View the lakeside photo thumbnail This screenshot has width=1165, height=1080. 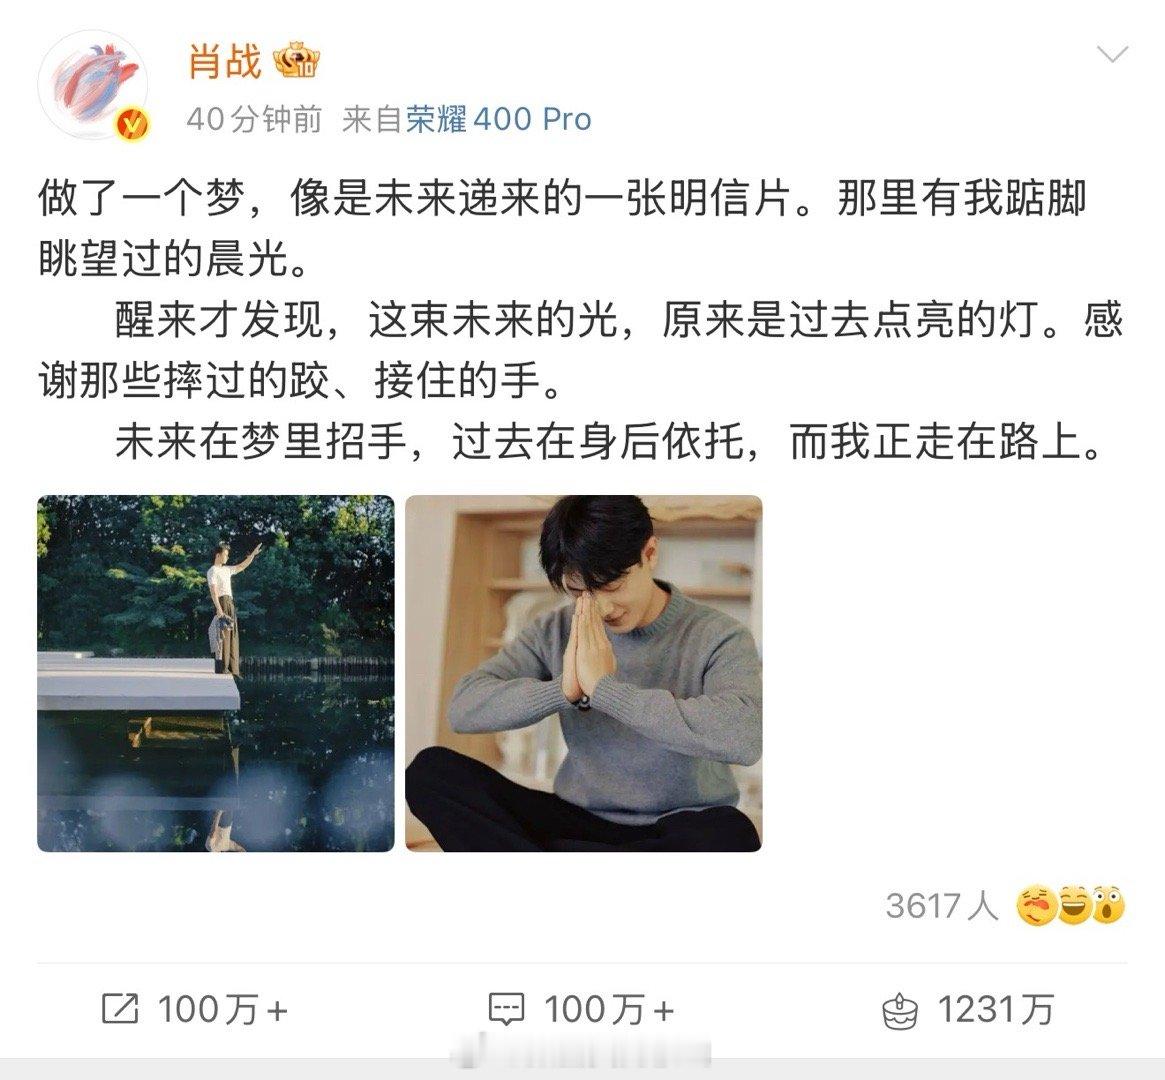pyautogui.click(x=215, y=673)
